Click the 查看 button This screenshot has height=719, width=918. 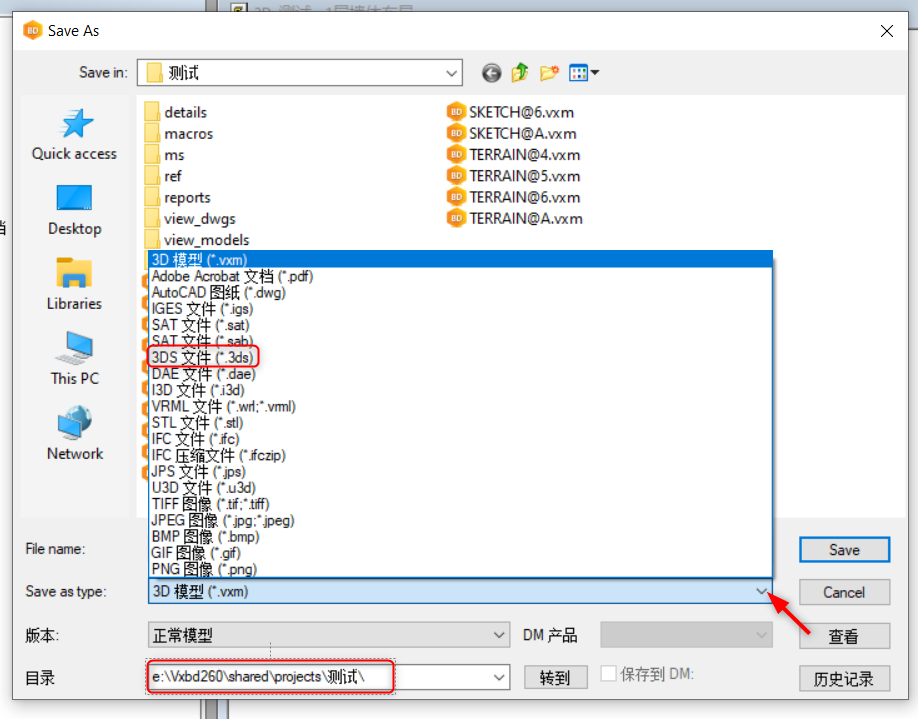point(844,636)
